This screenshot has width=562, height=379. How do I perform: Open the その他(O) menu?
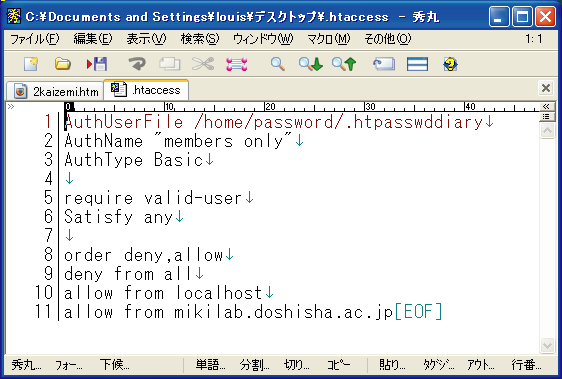(x=388, y=39)
